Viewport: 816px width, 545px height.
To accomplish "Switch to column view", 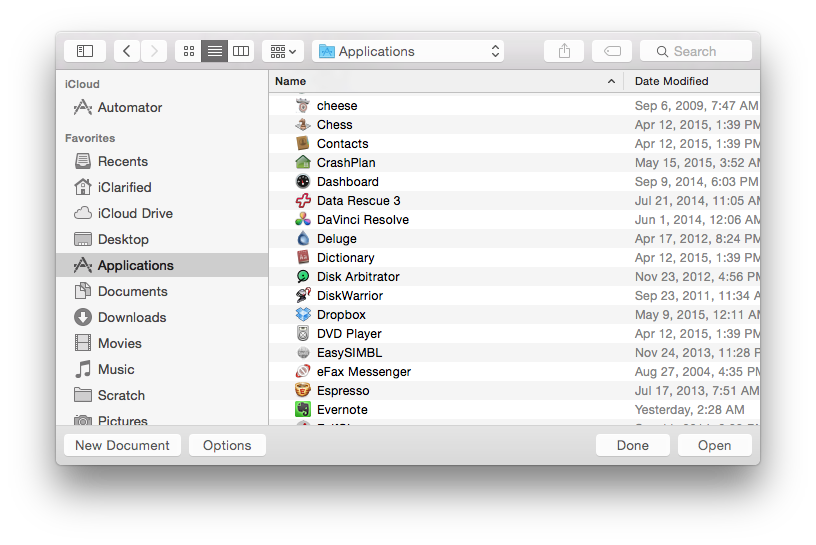I will tap(241, 51).
